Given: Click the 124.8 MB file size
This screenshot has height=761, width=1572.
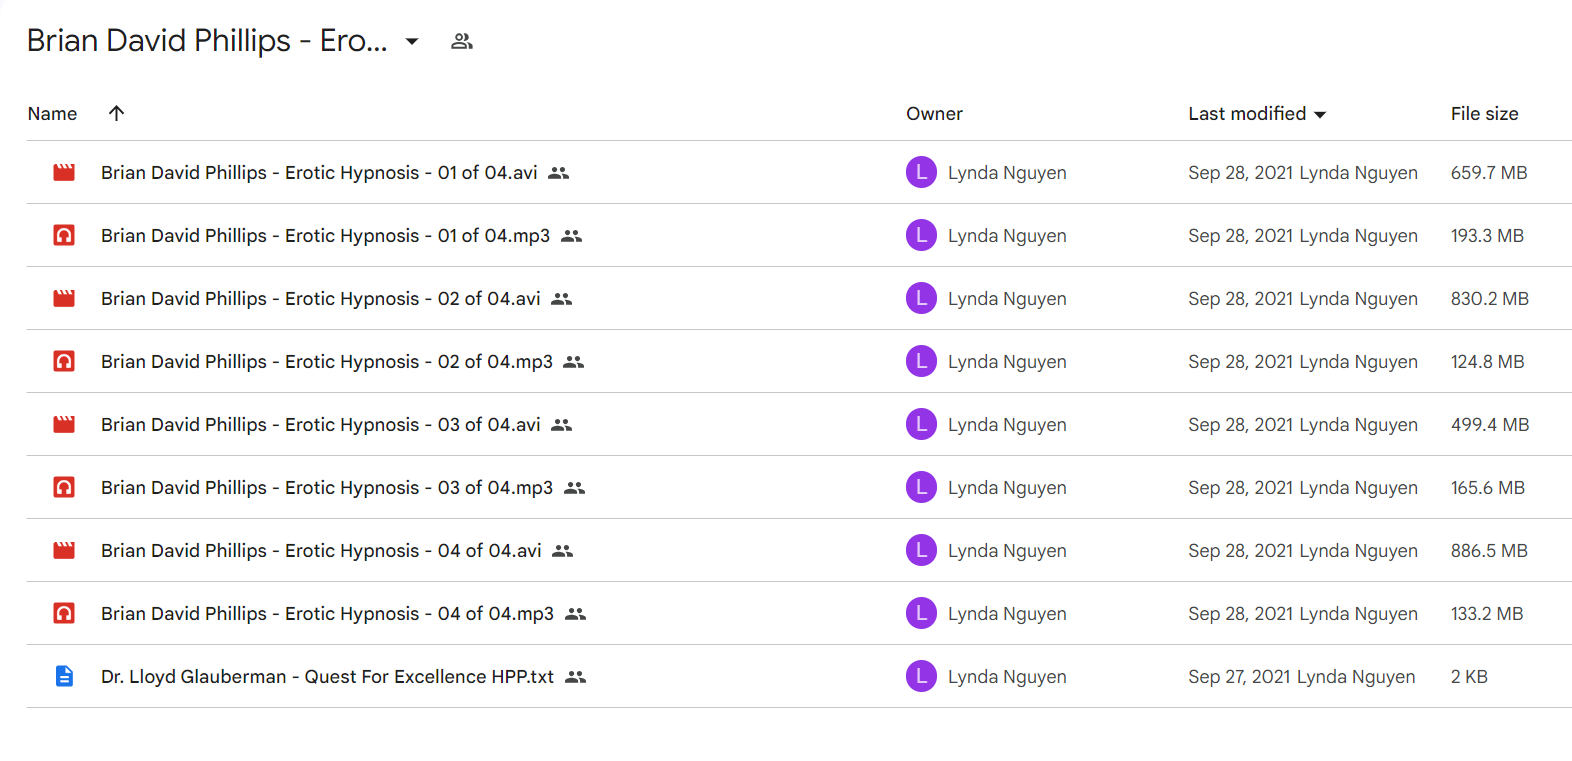Looking at the screenshot, I should point(1488,362).
